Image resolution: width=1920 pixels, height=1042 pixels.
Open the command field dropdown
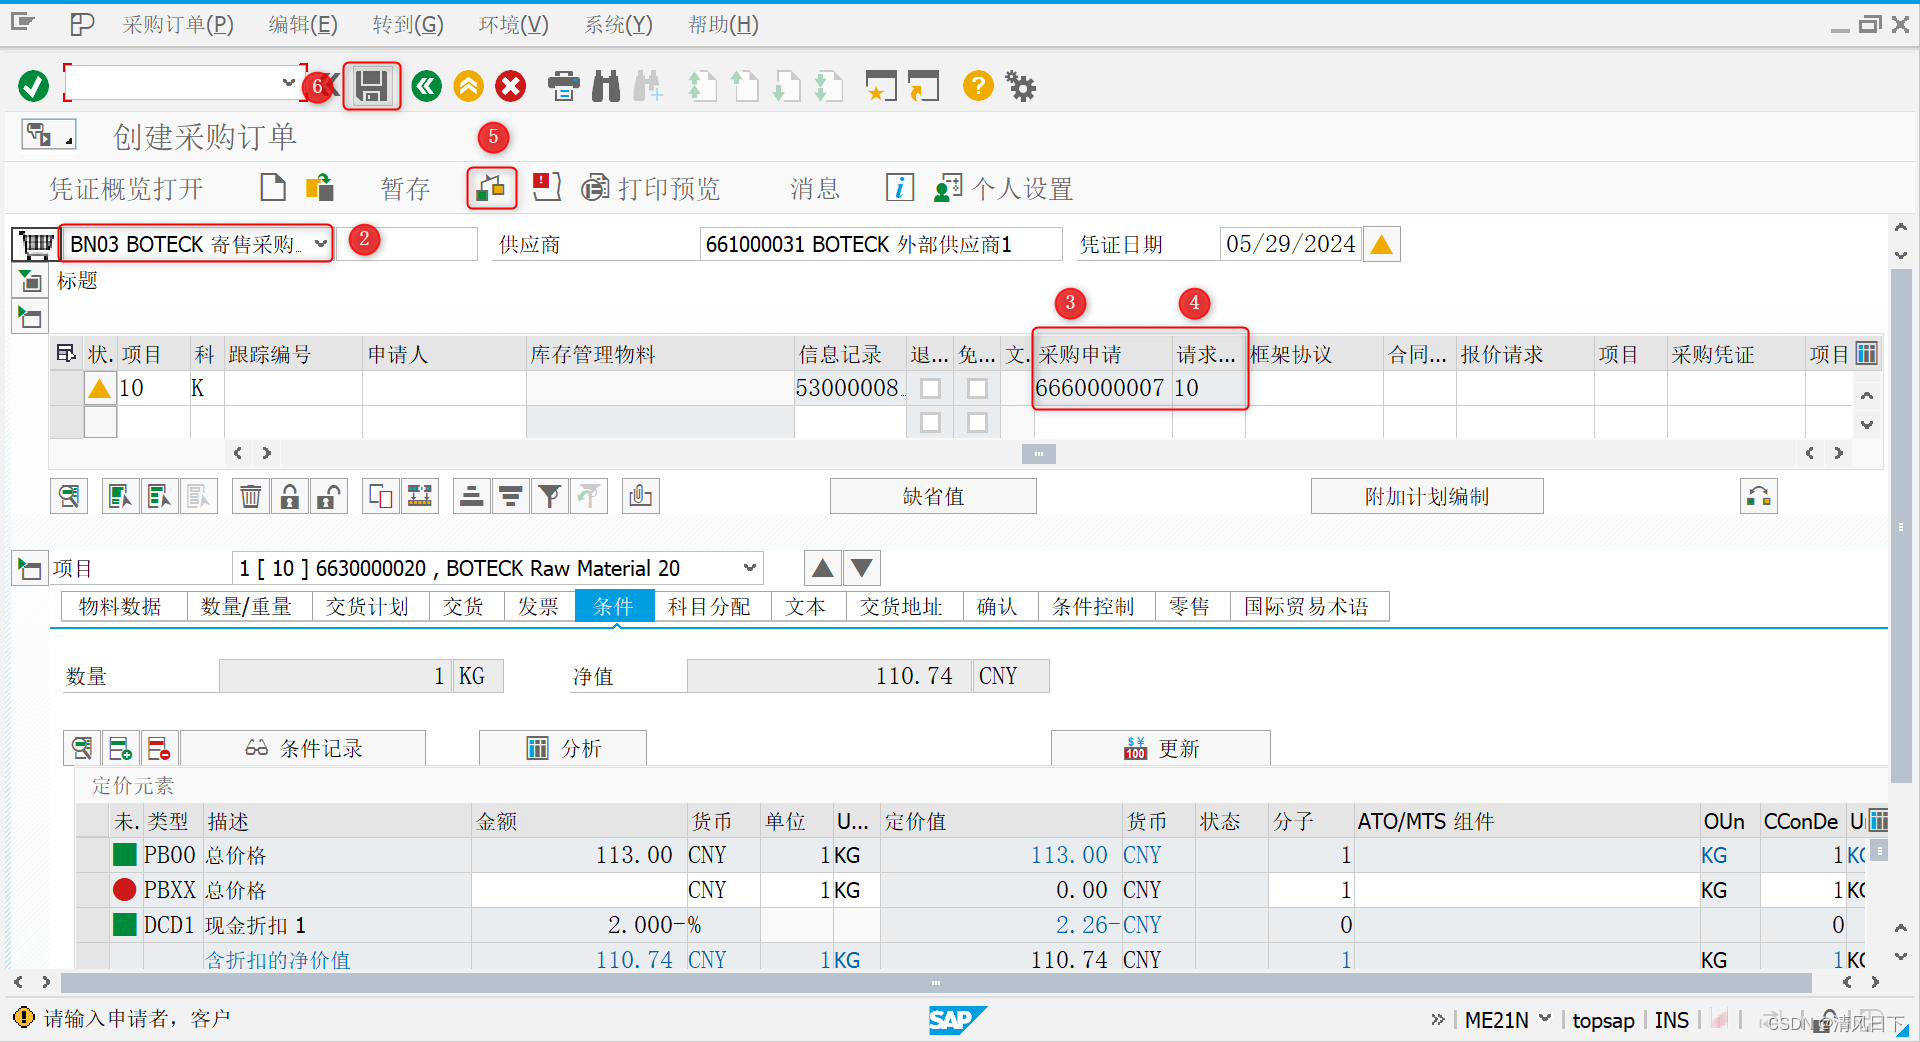pyautogui.click(x=288, y=83)
